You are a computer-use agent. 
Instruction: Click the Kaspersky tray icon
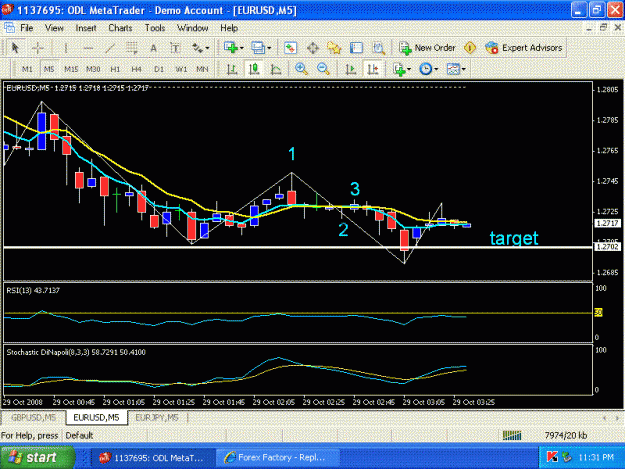tap(552, 457)
